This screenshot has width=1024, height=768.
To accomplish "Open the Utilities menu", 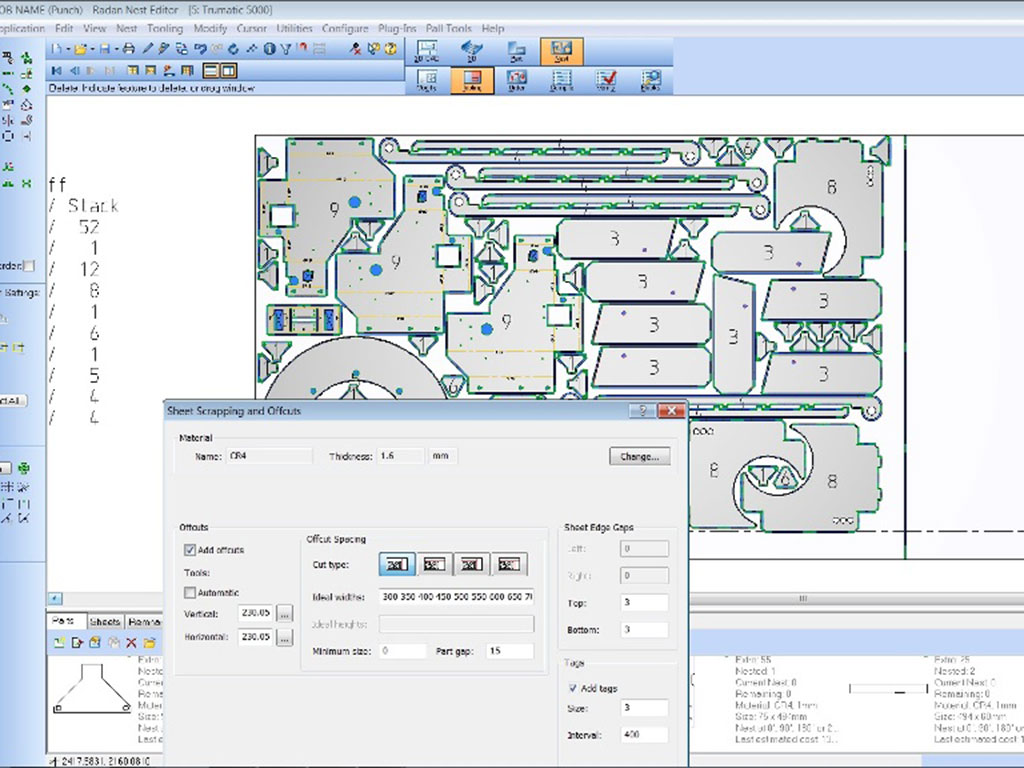I will [x=294, y=29].
